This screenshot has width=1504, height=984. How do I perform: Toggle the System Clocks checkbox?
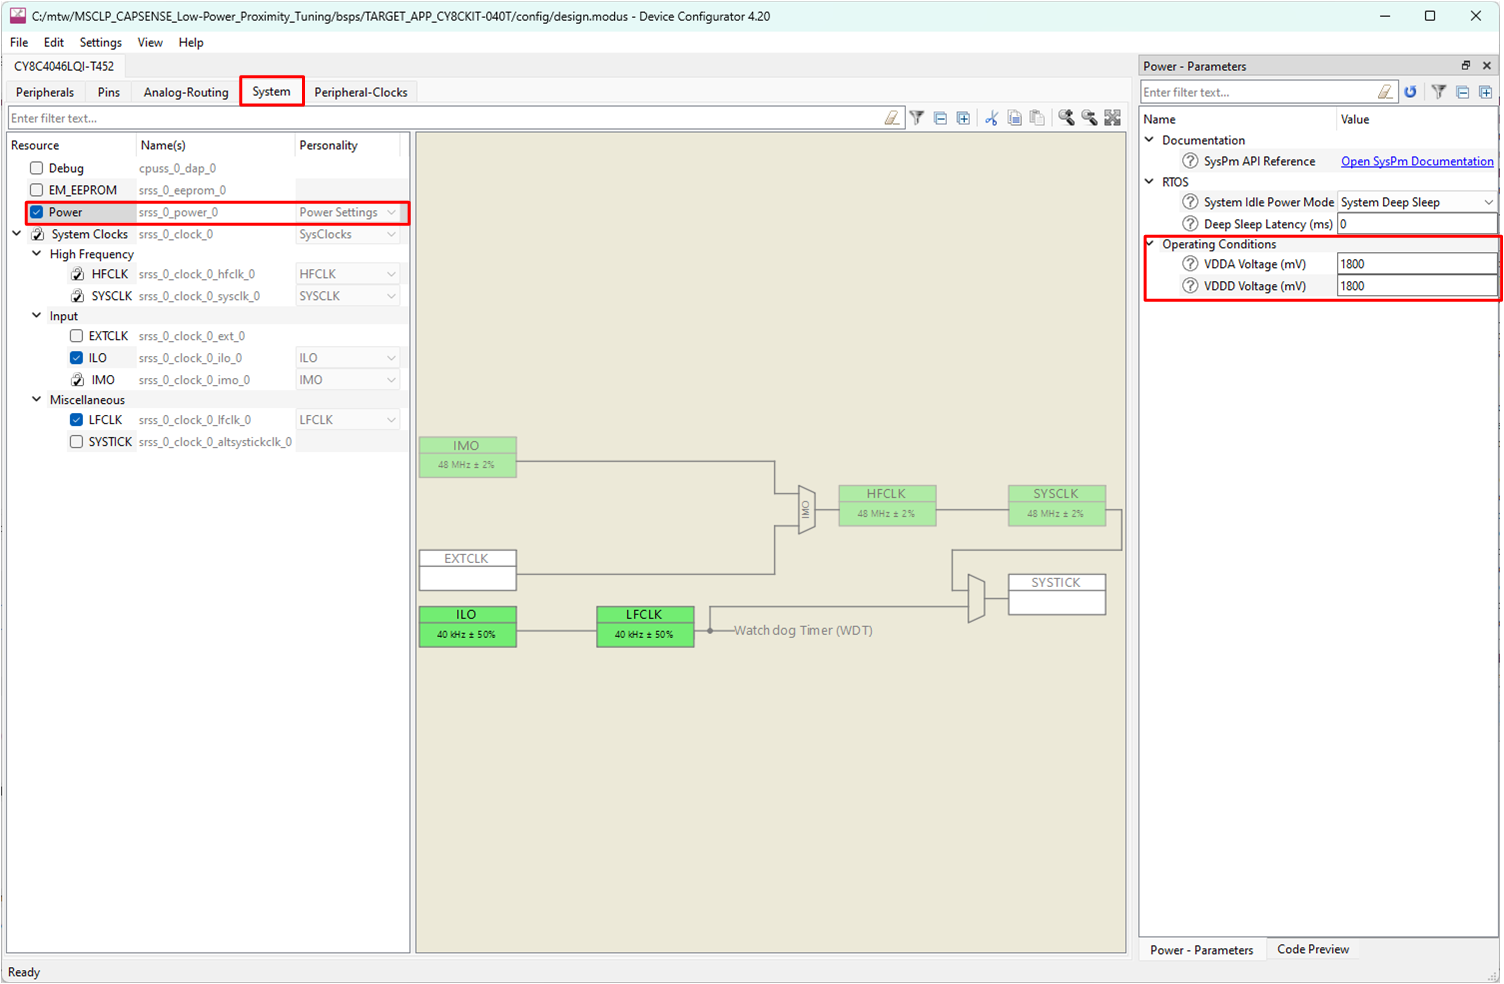tap(38, 234)
